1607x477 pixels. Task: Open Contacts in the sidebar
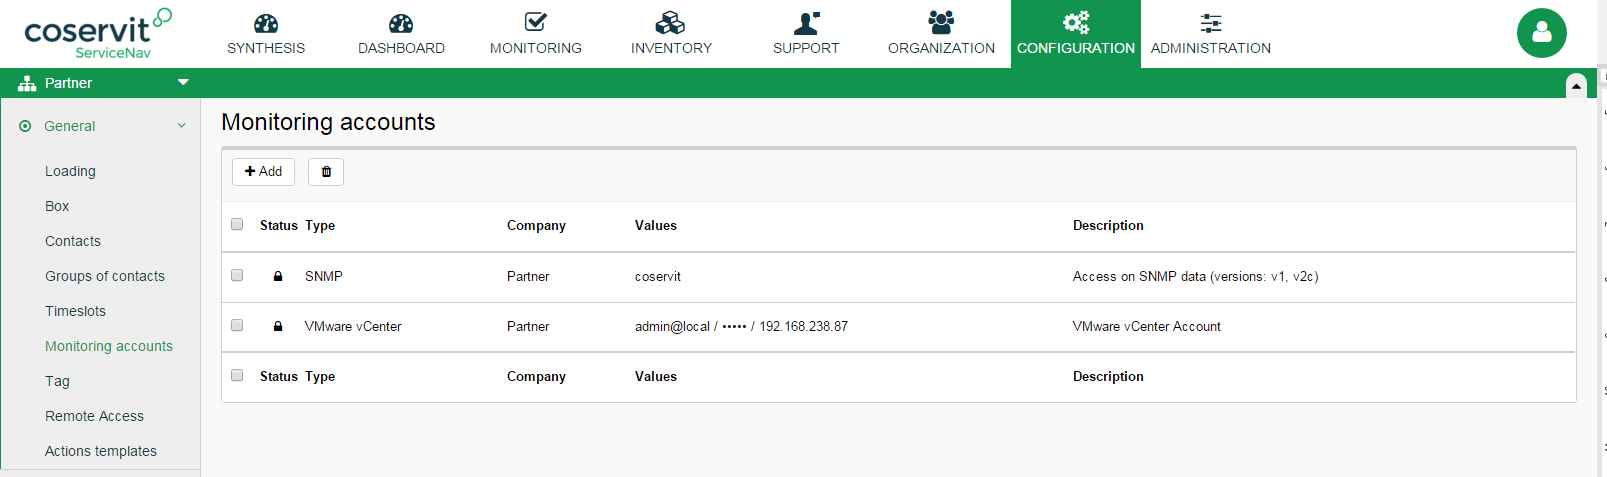73,241
